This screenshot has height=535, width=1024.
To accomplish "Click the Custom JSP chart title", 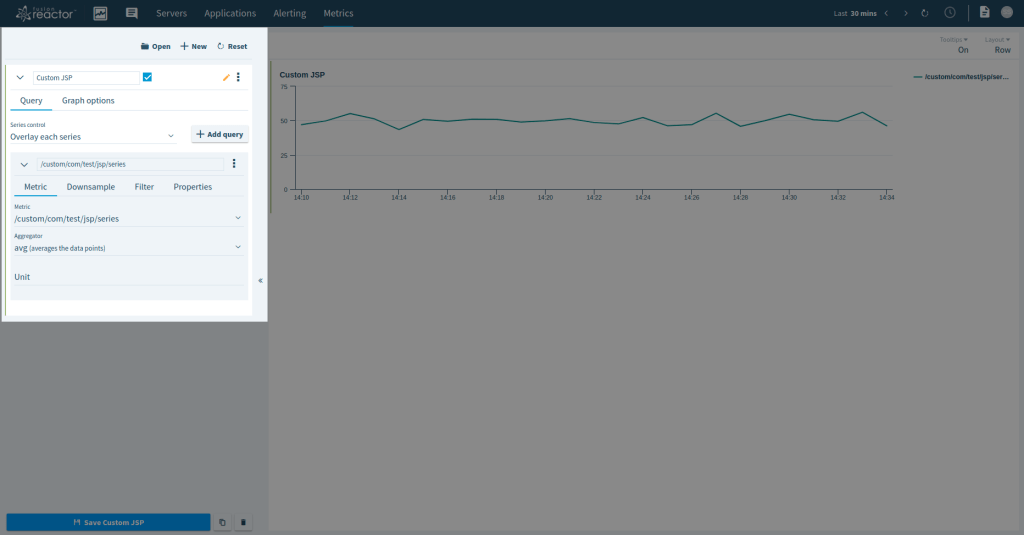I will [x=302, y=74].
